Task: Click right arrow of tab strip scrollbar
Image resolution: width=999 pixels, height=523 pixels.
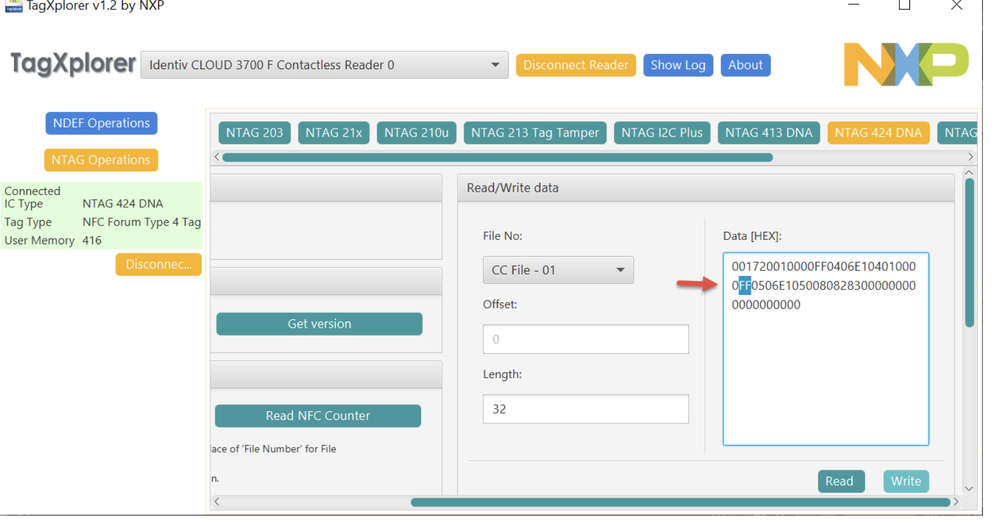Action: coord(970,157)
